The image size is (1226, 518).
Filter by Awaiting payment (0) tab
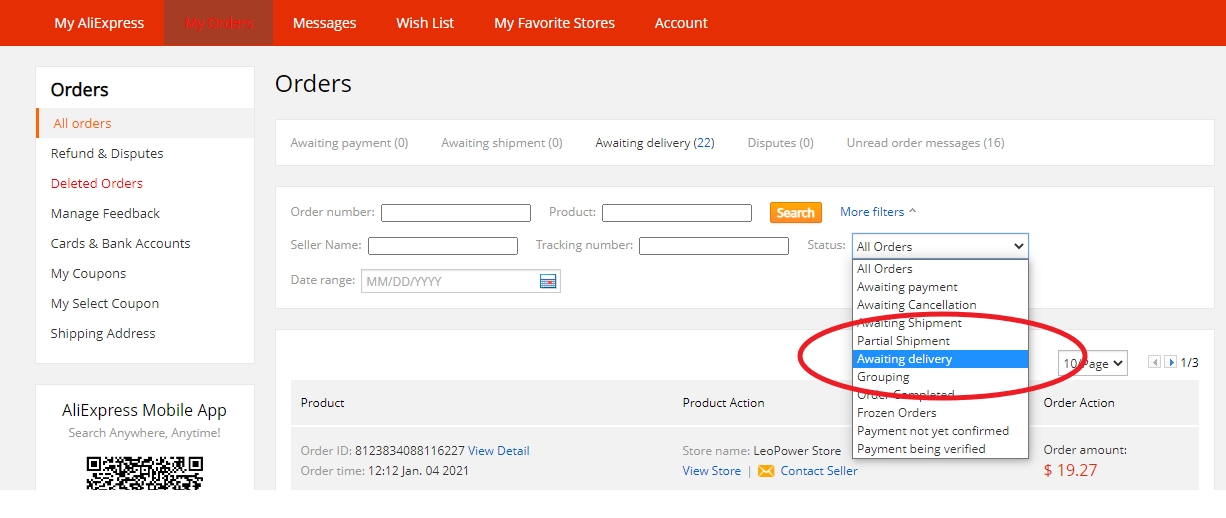[x=349, y=143]
